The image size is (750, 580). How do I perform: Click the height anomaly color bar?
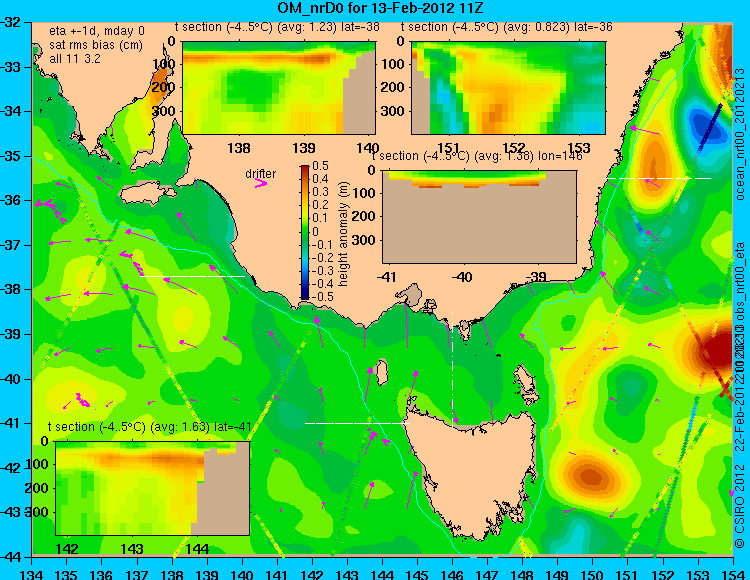tap(305, 232)
